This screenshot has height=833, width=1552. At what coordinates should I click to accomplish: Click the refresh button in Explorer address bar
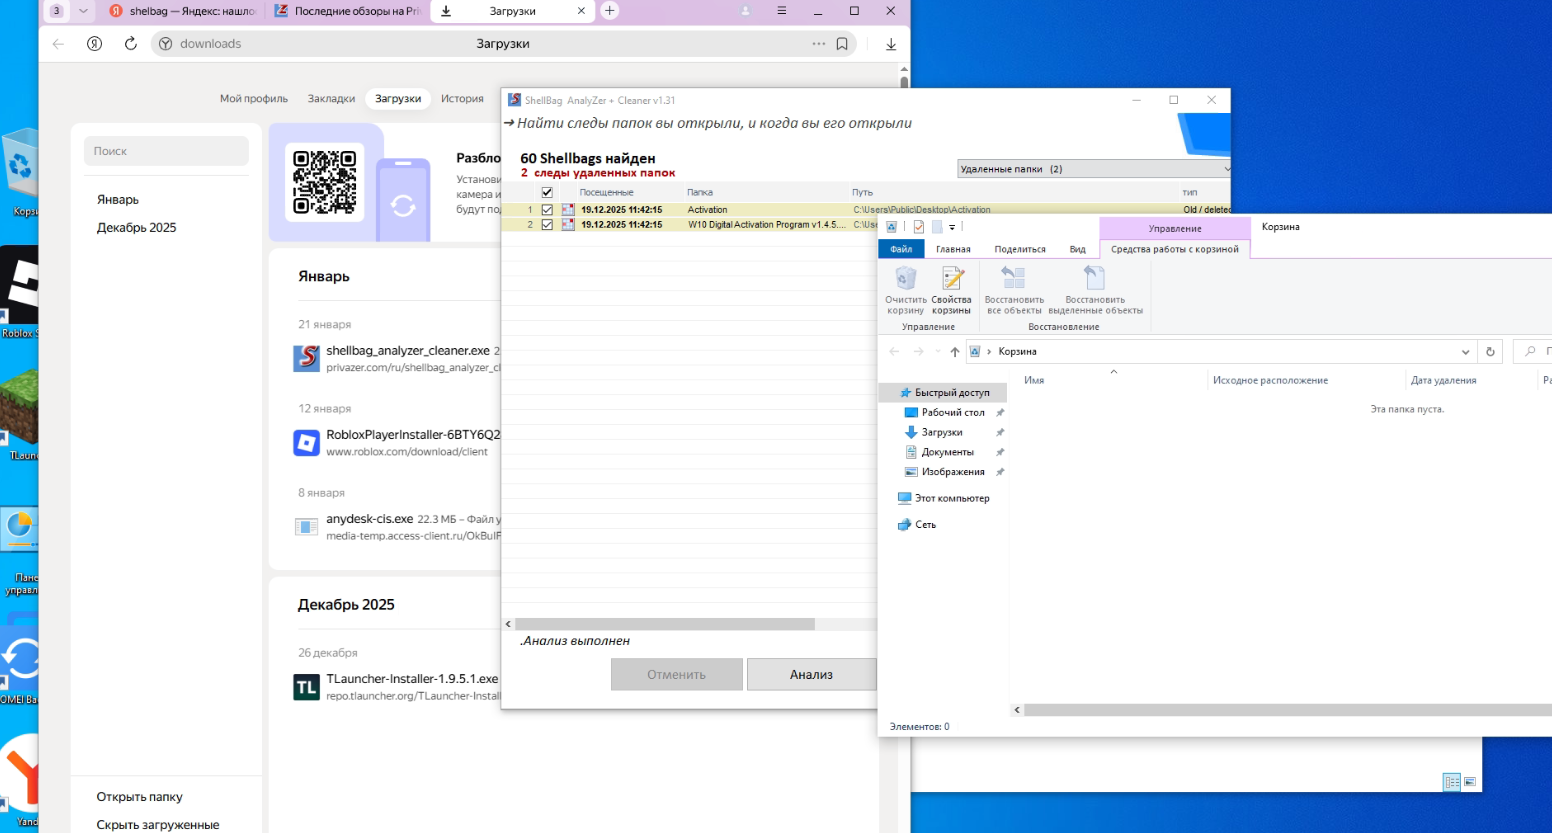(x=1490, y=352)
